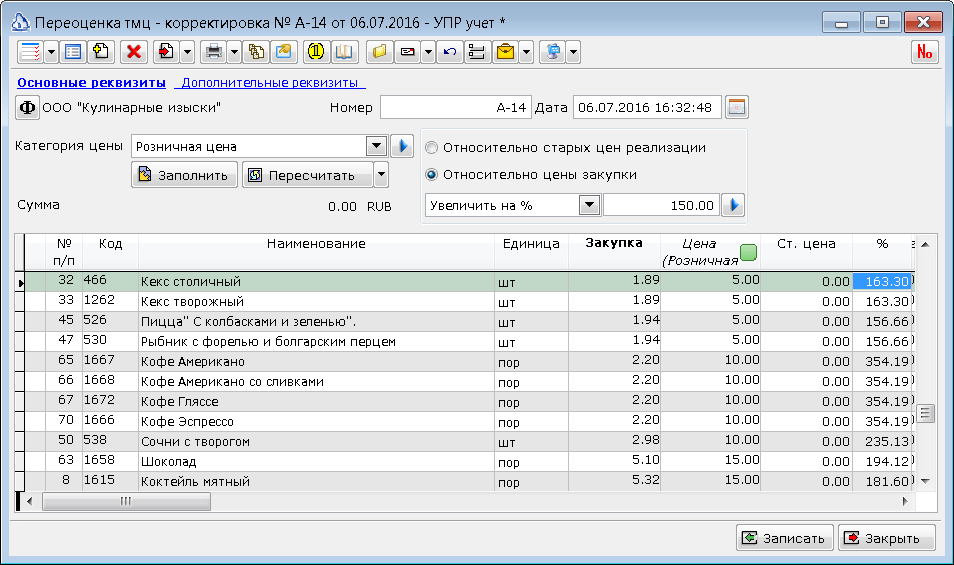Open dropdown next to checklist icon
Image resolution: width=954 pixels, height=565 pixels.
[51, 52]
